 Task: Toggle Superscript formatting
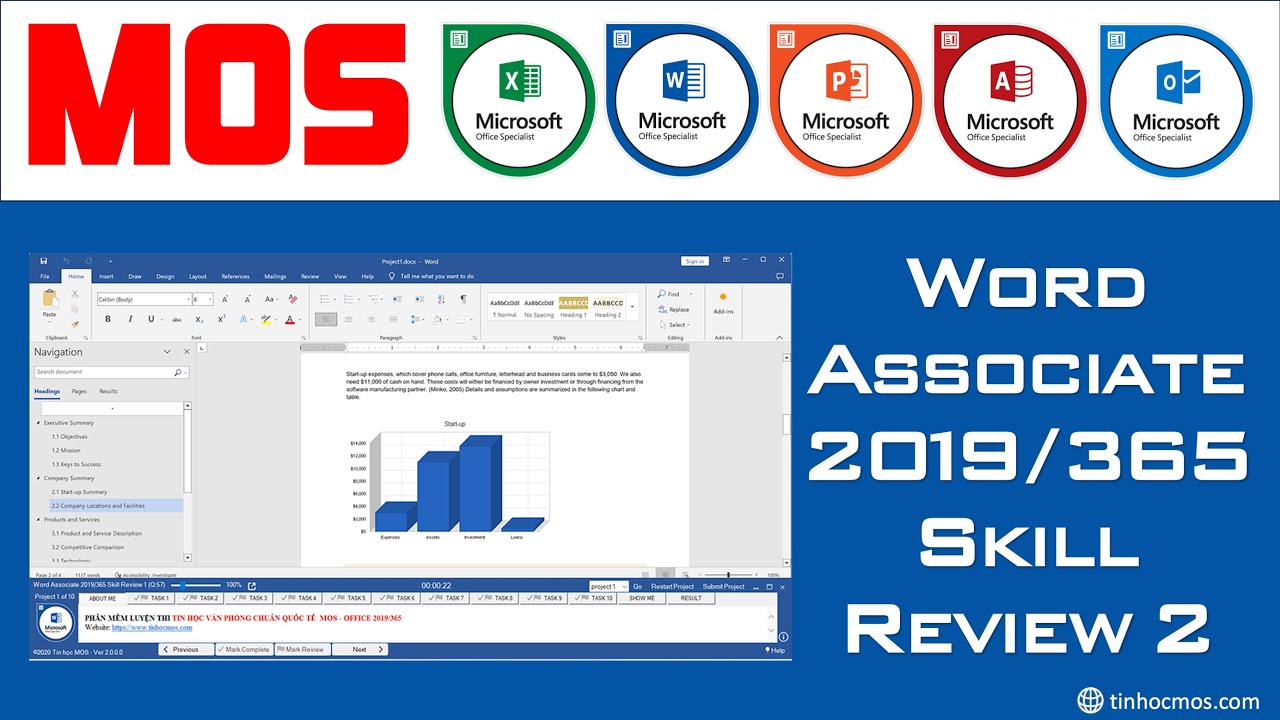pyautogui.click(x=222, y=319)
